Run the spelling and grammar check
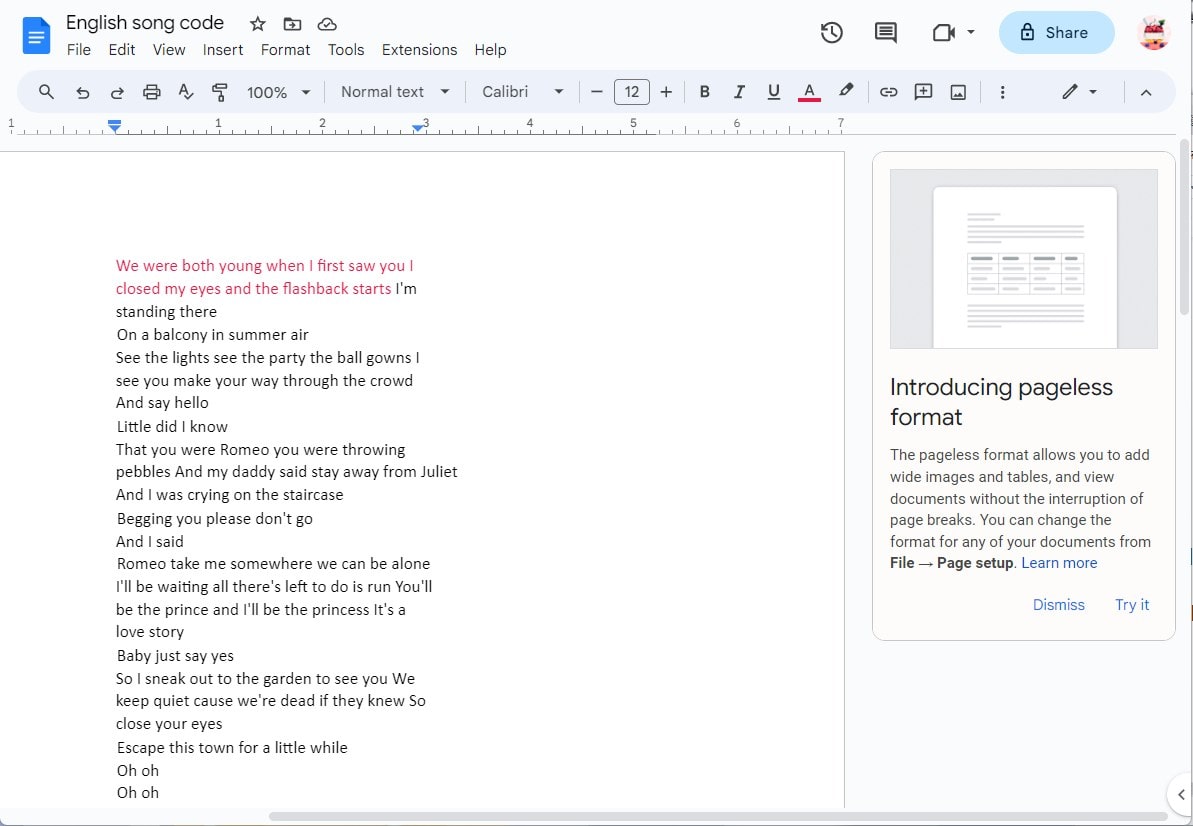This screenshot has width=1193, height=826. coord(185,91)
